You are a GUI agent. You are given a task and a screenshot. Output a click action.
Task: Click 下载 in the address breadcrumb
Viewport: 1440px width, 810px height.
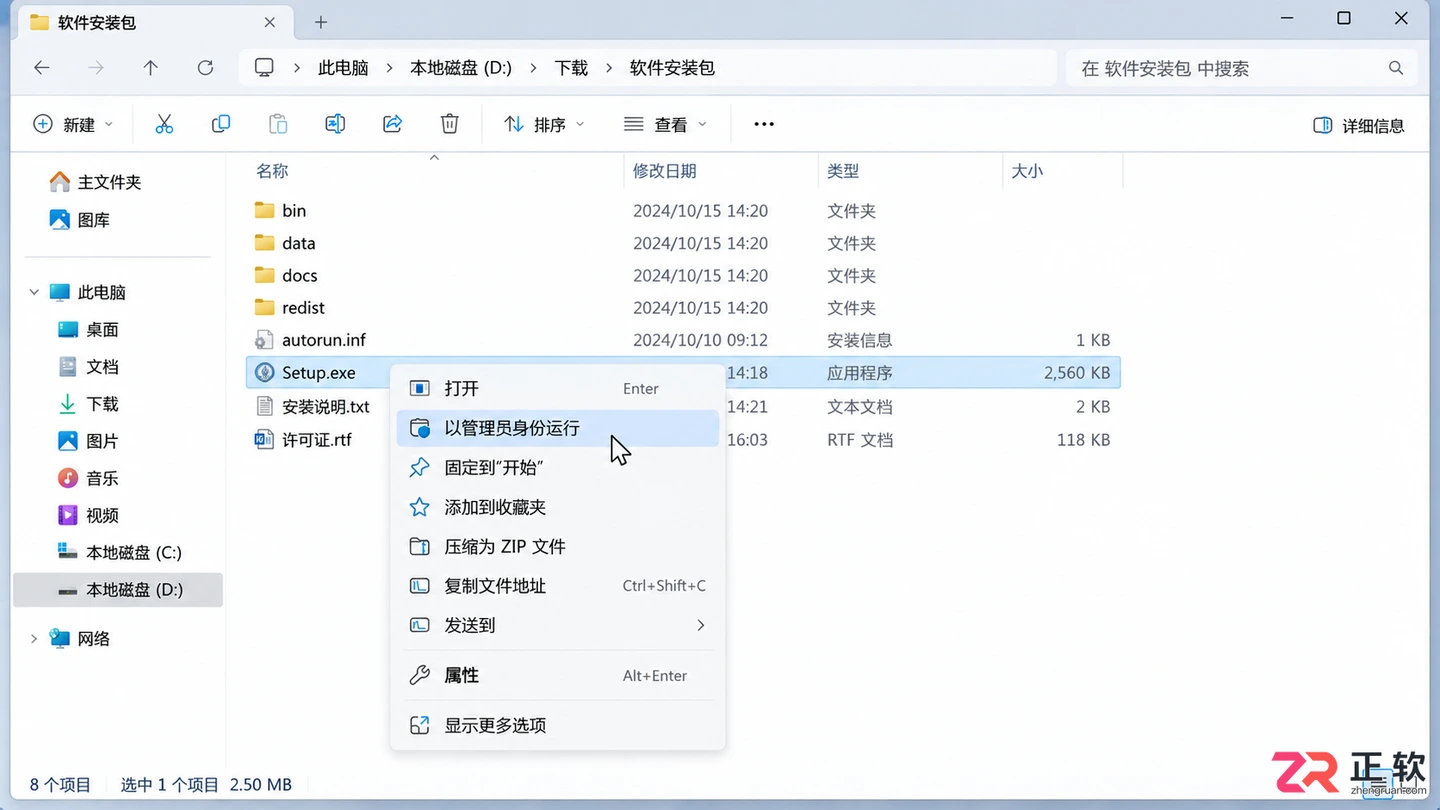(571, 68)
